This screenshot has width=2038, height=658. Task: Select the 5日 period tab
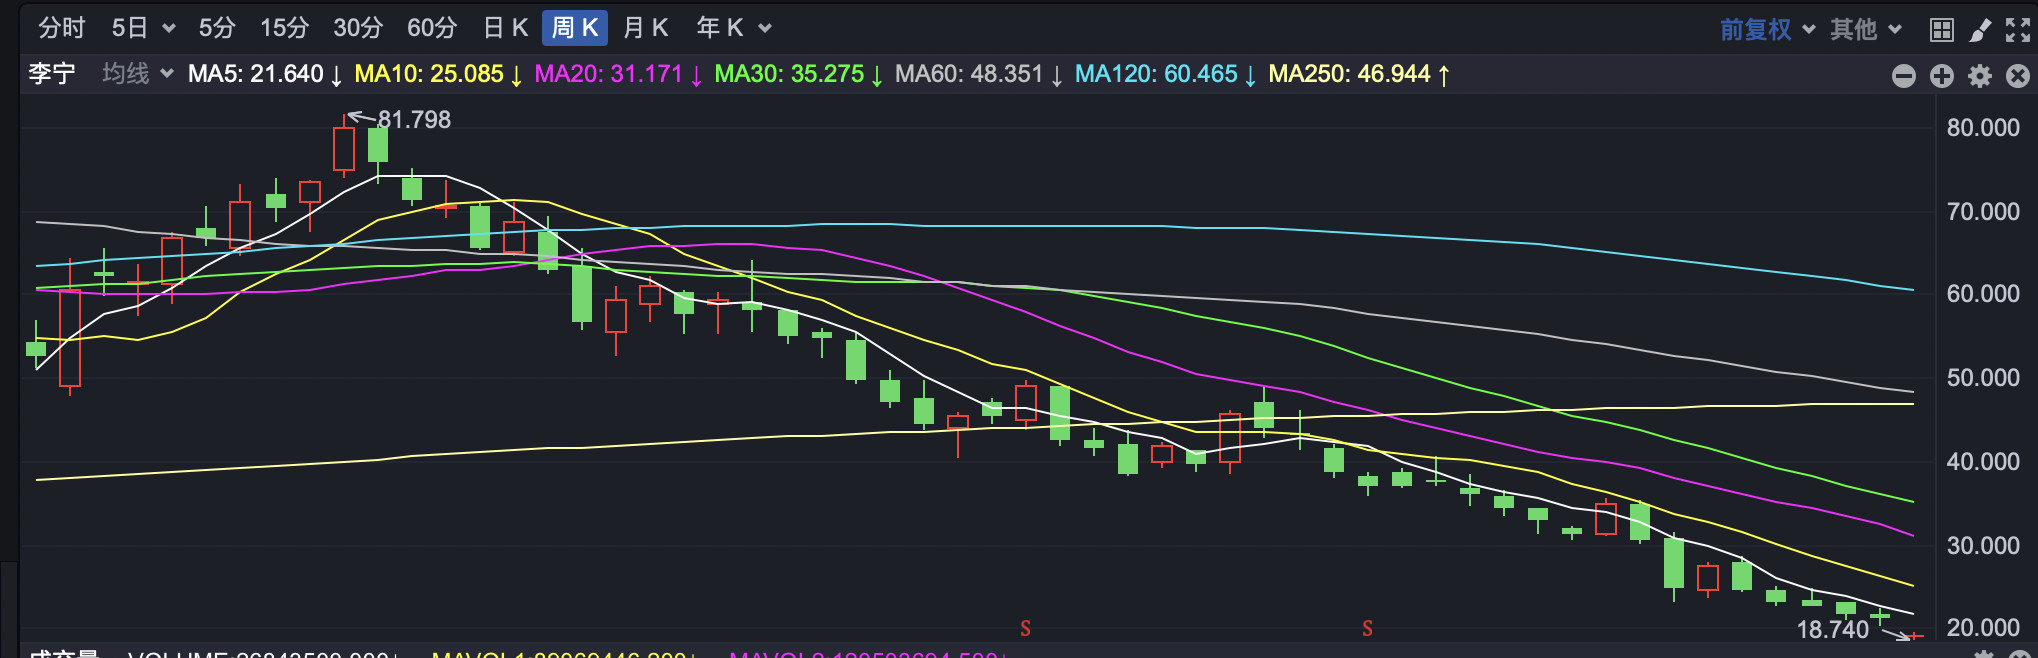tap(130, 28)
